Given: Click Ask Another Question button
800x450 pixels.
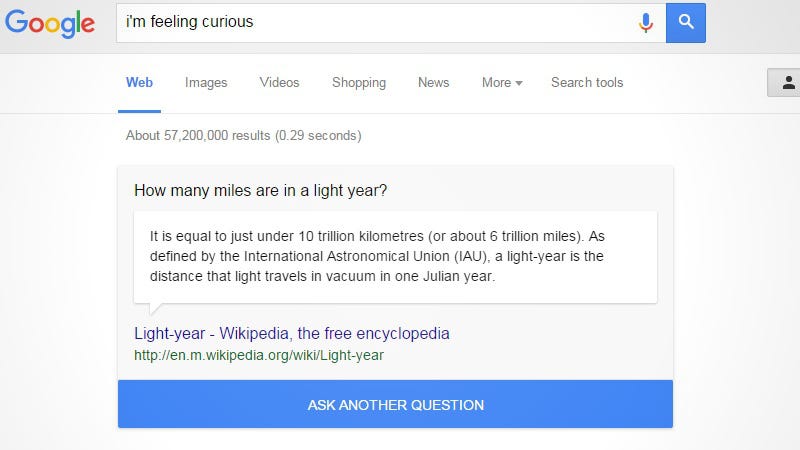Looking at the screenshot, I should pos(395,404).
